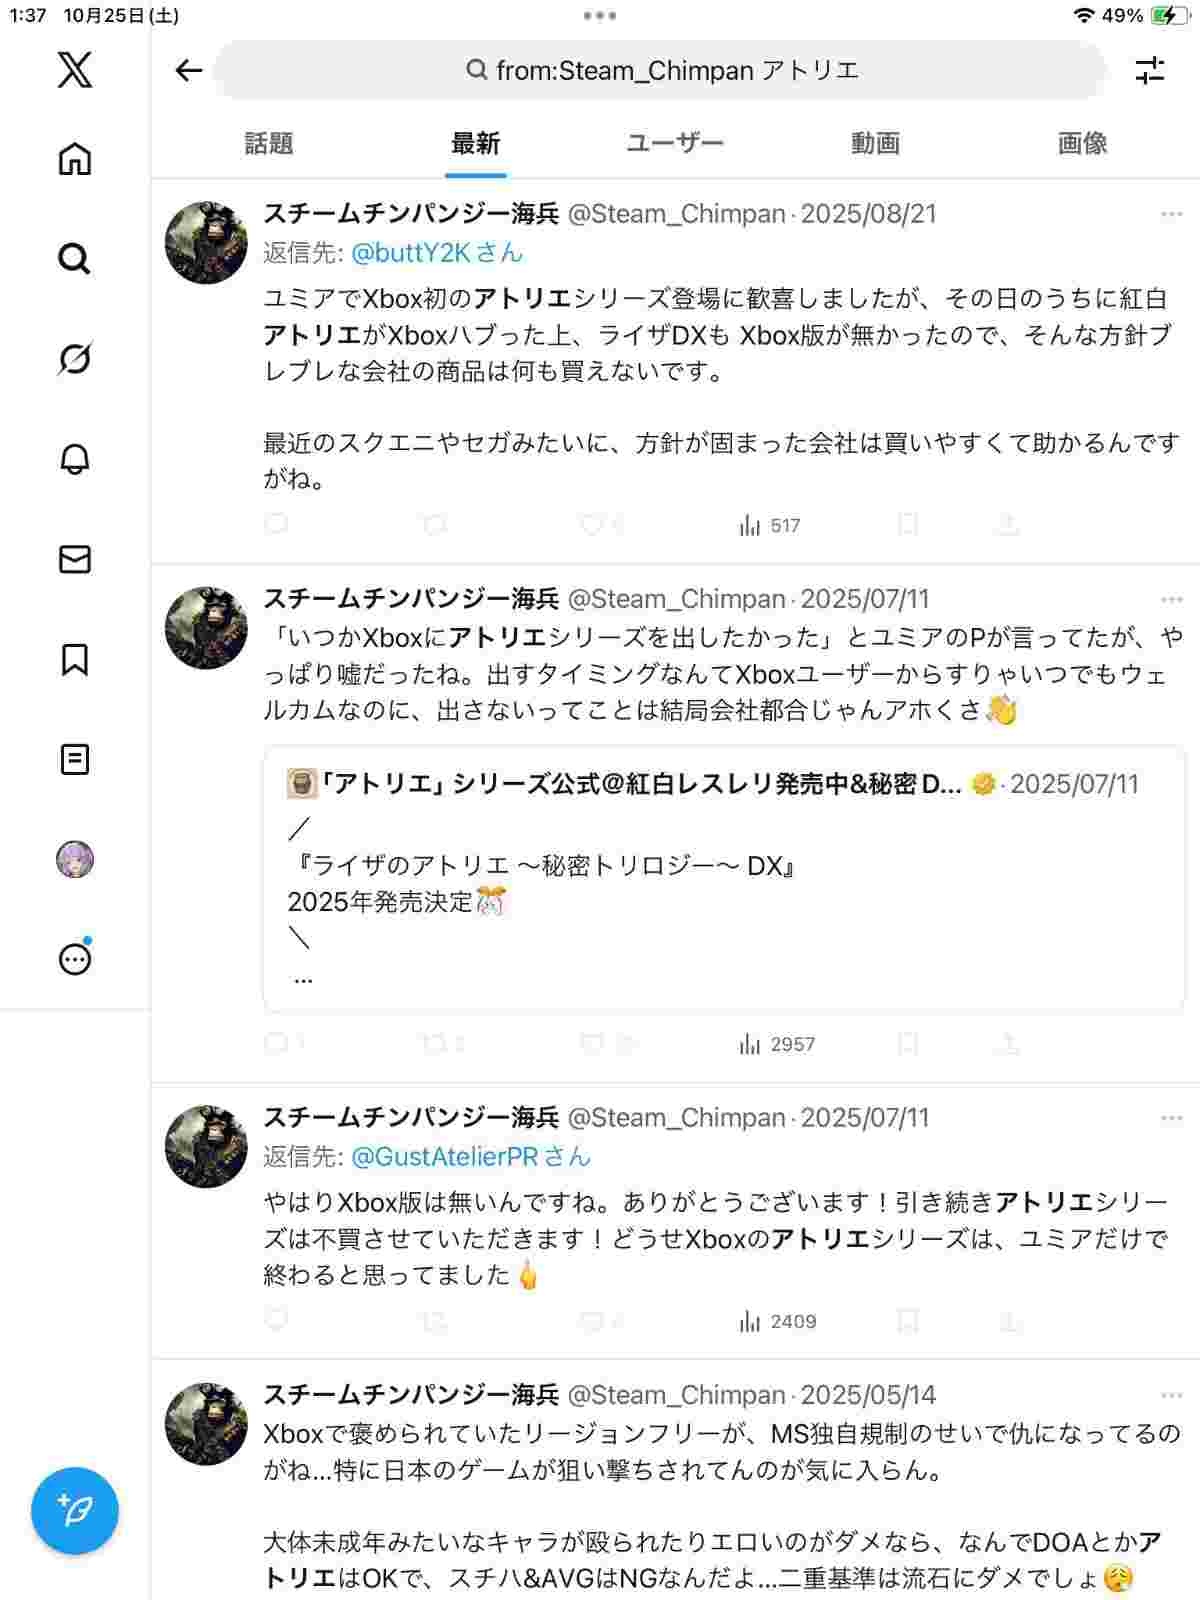The width and height of the screenshot is (1200, 1600).
Task: Open the Notifications bell
Action: pyautogui.click(x=75, y=459)
